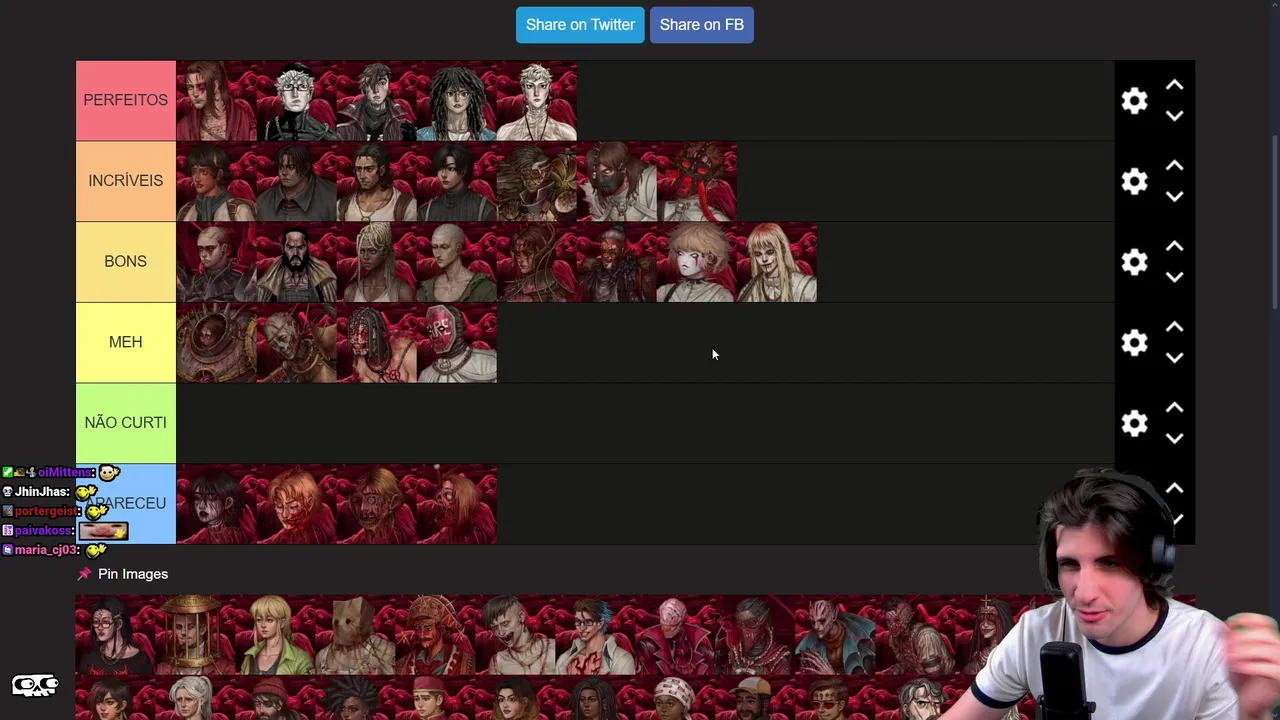Viewport: 1280px width, 720px height.
Task: Open settings gear for PERFEITOS tier
Action: (x=1134, y=101)
